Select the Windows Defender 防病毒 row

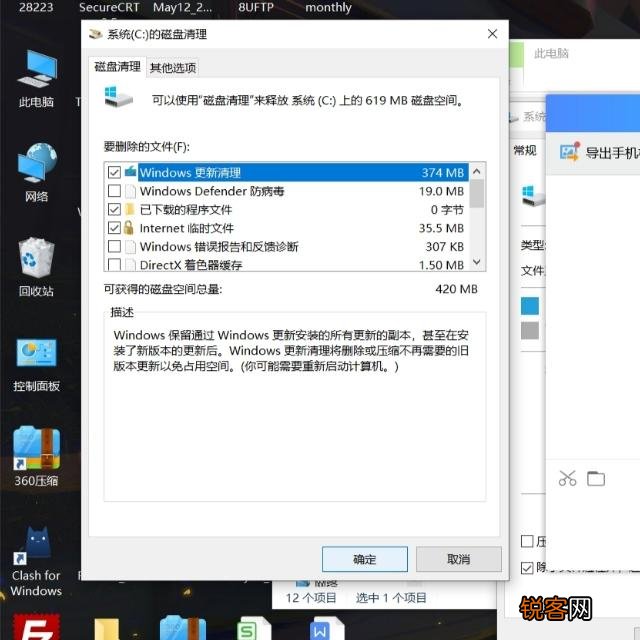pos(287,191)
